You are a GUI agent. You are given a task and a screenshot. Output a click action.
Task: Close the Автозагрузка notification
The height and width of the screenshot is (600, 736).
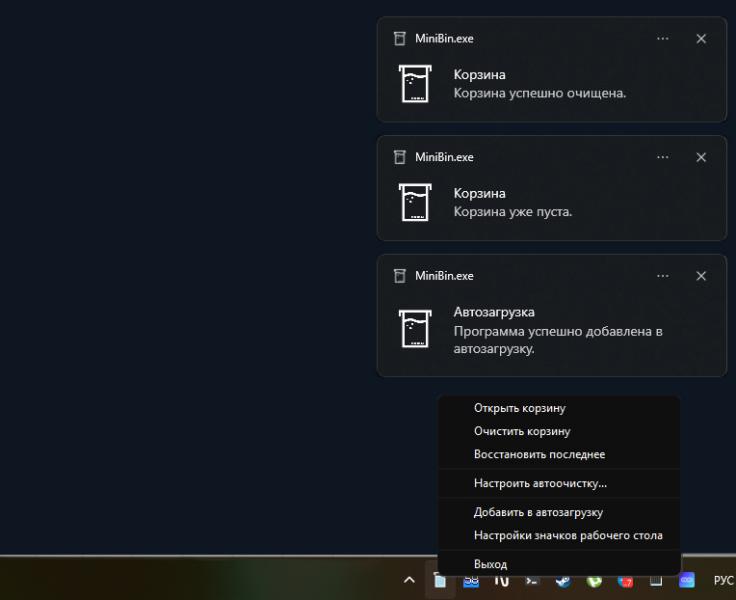701,276
